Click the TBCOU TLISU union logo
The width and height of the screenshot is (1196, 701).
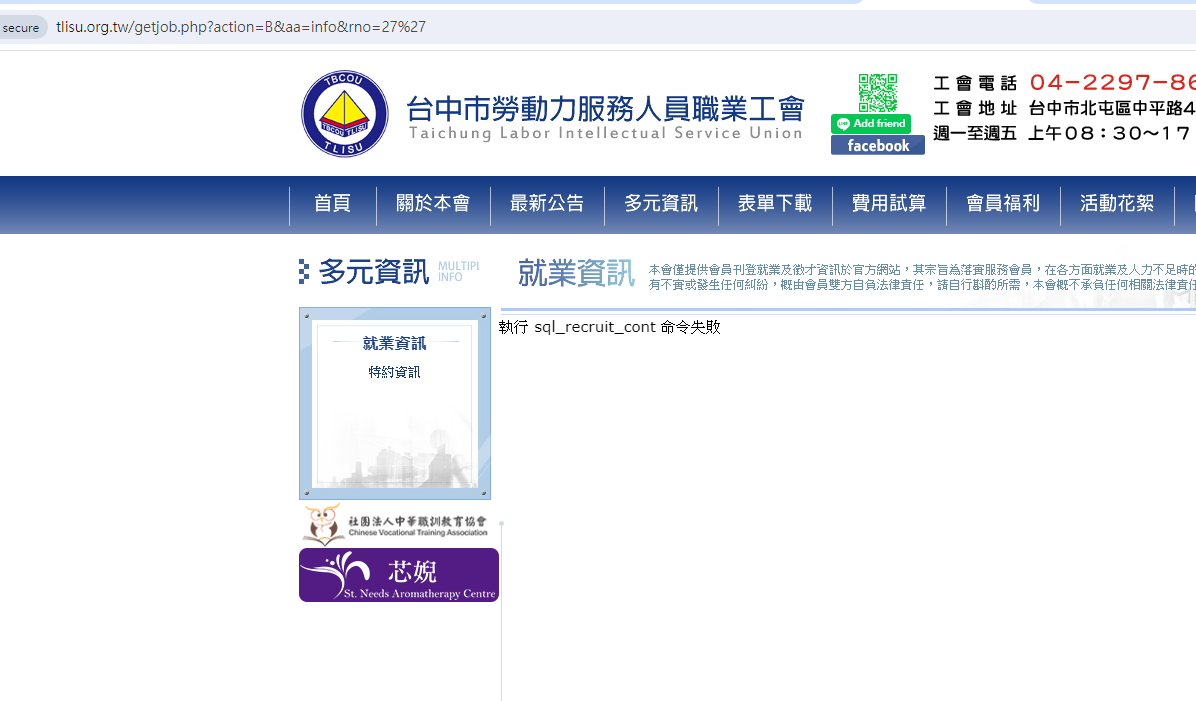pyautogui.click(x=345, y=114)
